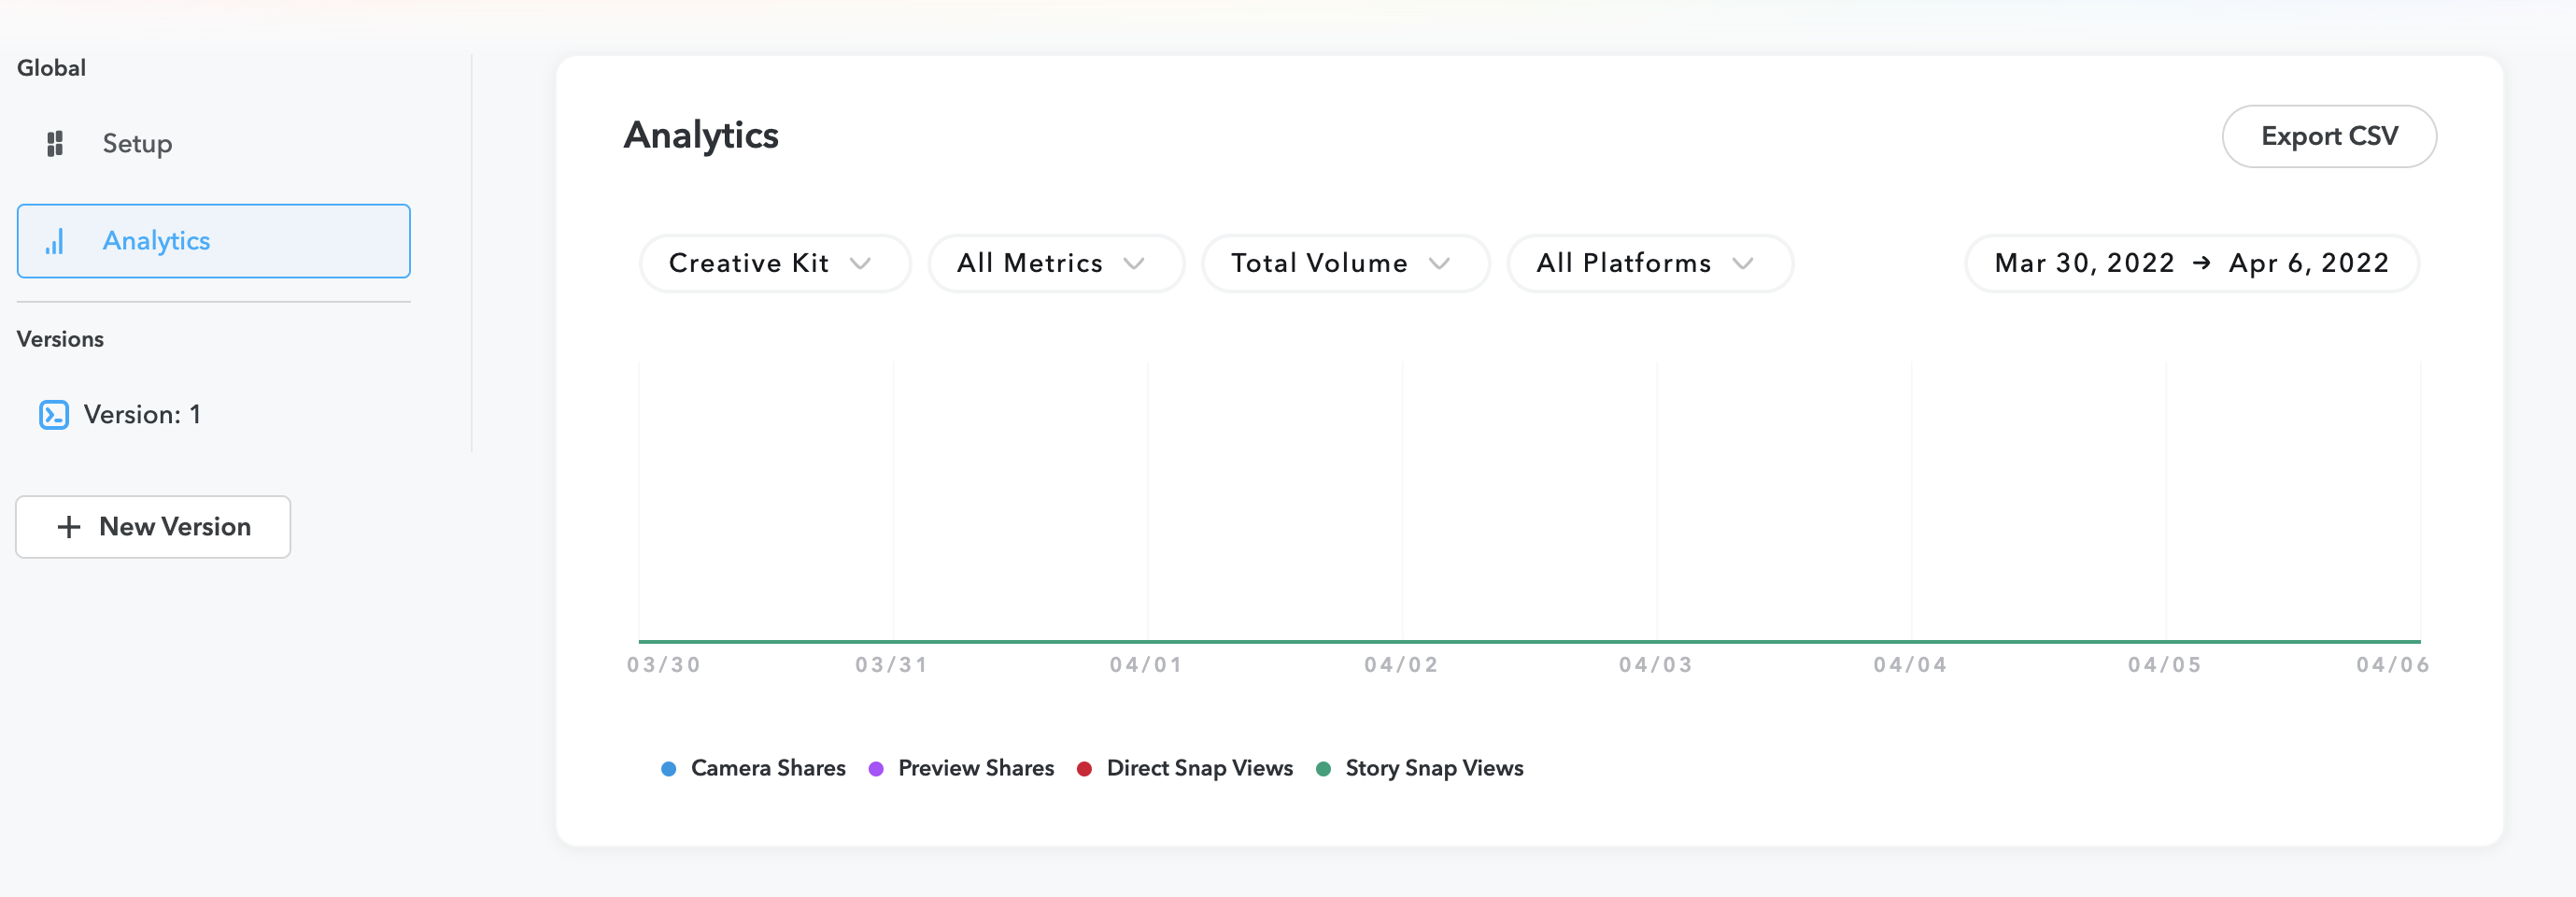Click the Version 1 terminal icon
Screen dimensions: 2576x897
click(54, 415)
